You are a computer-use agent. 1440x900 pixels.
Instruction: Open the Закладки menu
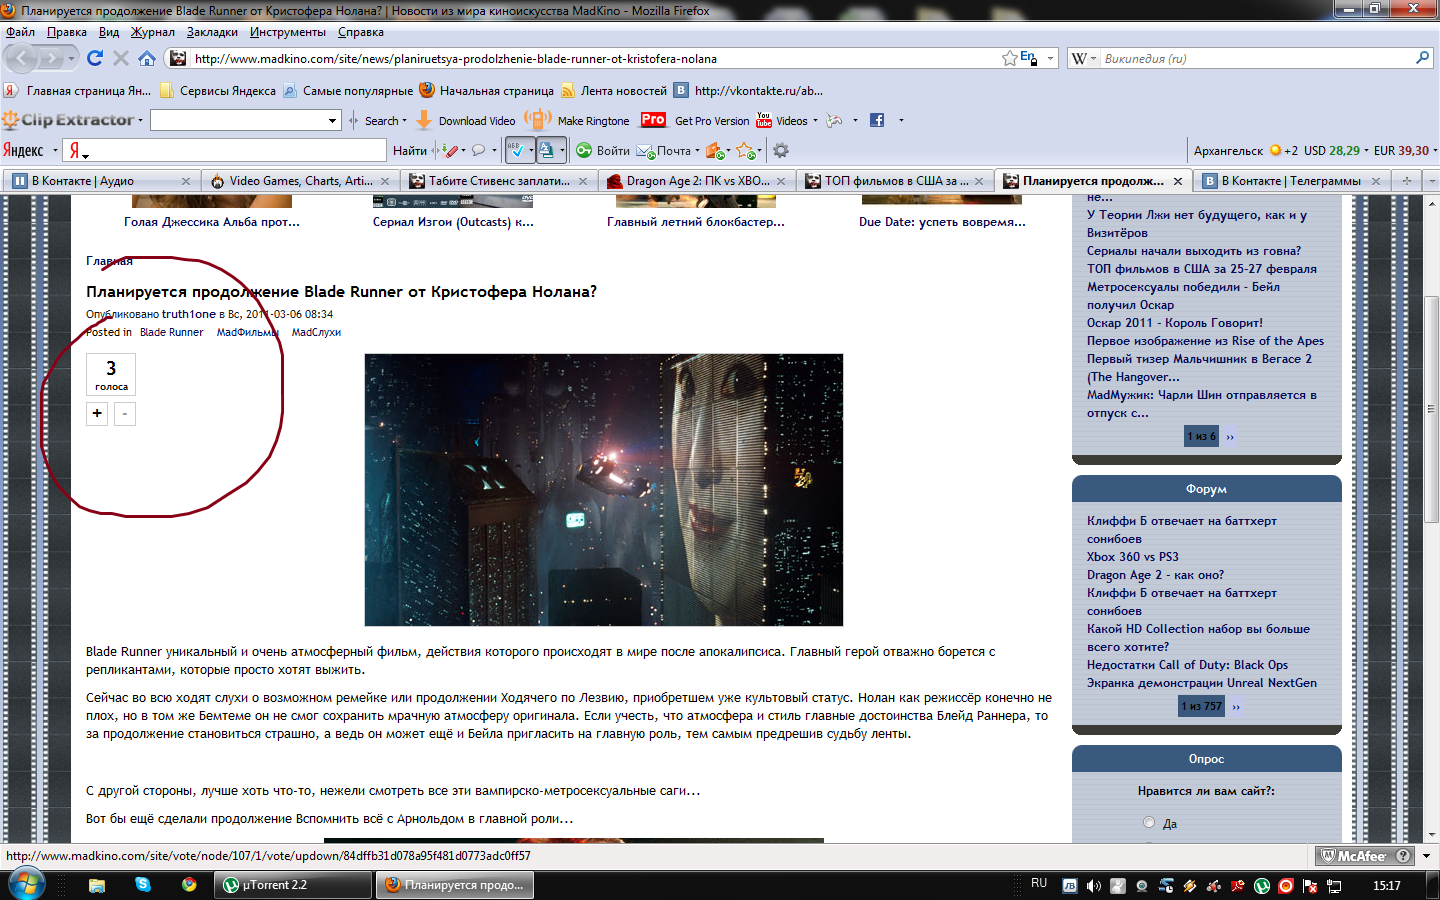click(212, 32)
